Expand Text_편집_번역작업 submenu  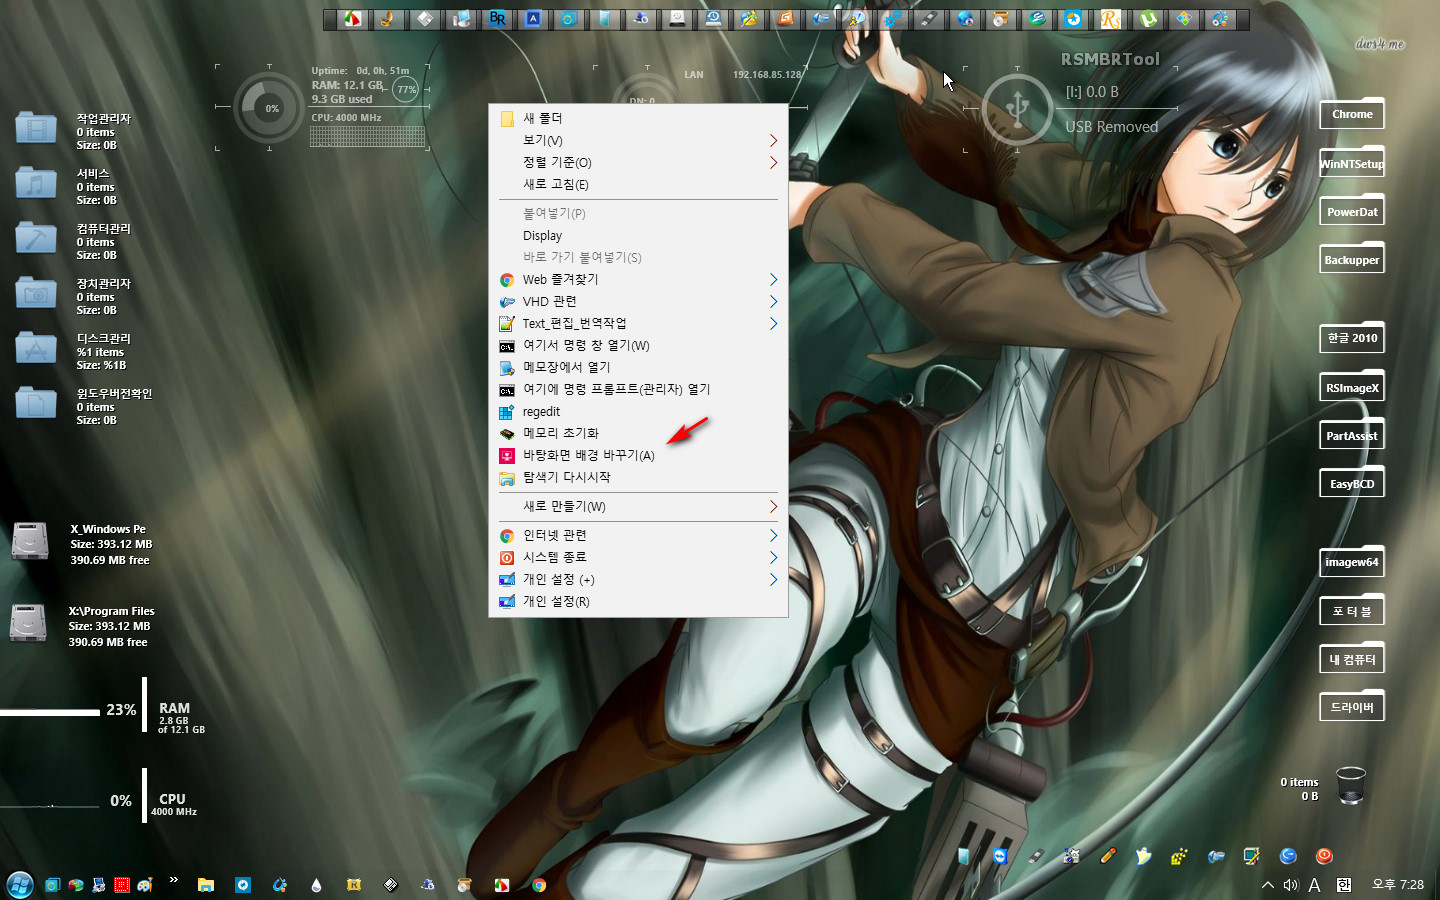click(x=638, y=323)
